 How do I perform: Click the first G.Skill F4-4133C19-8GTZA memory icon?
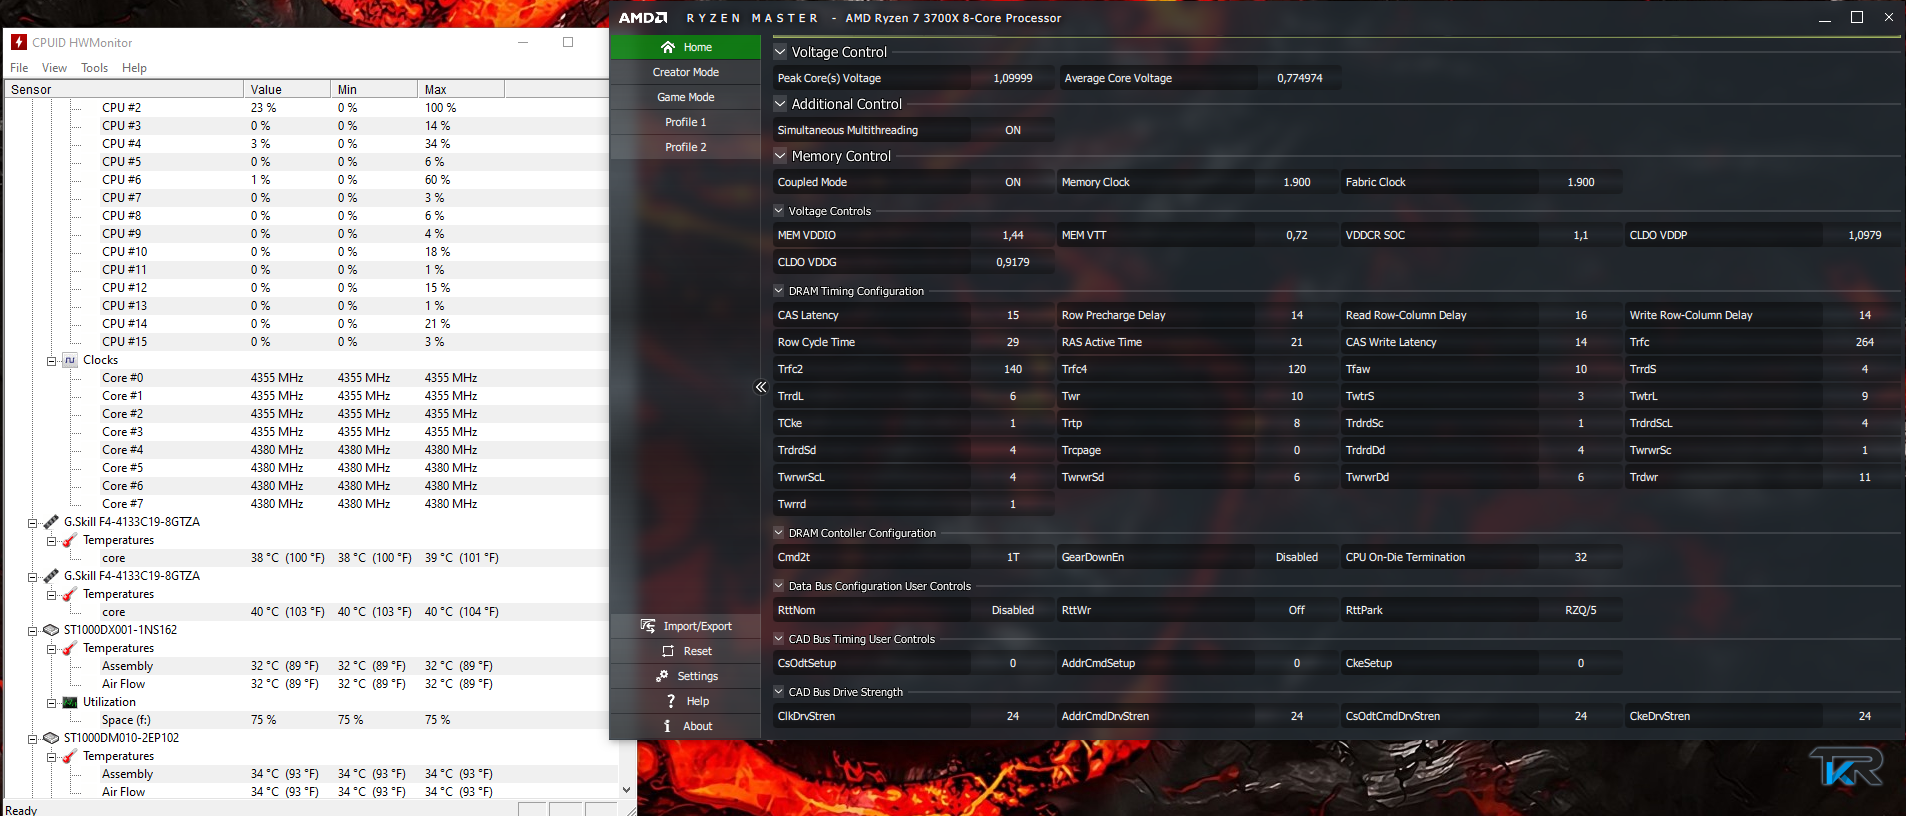click(x=51, y=522)
